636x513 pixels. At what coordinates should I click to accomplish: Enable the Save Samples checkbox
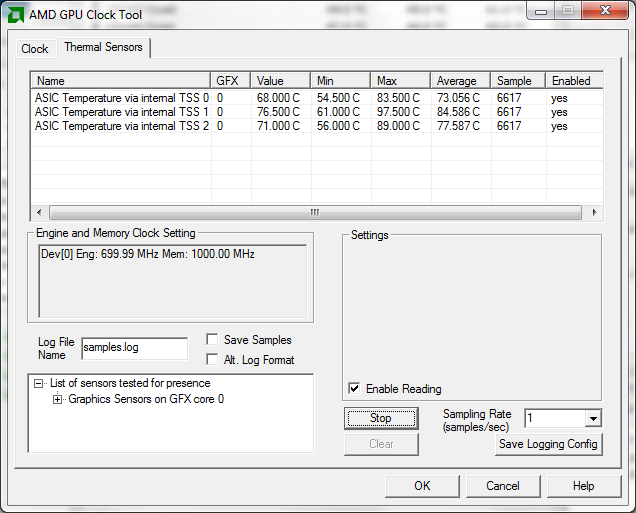pyautogui.click(x=212, y=339)
